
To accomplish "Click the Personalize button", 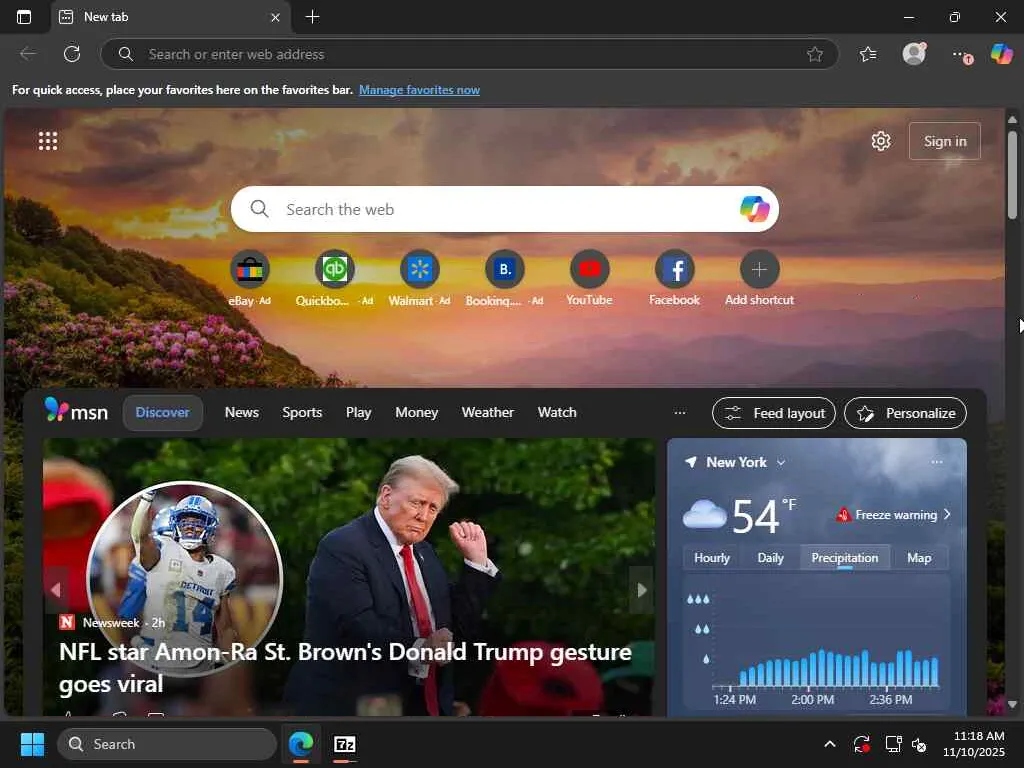I will (x=905, y=413).
